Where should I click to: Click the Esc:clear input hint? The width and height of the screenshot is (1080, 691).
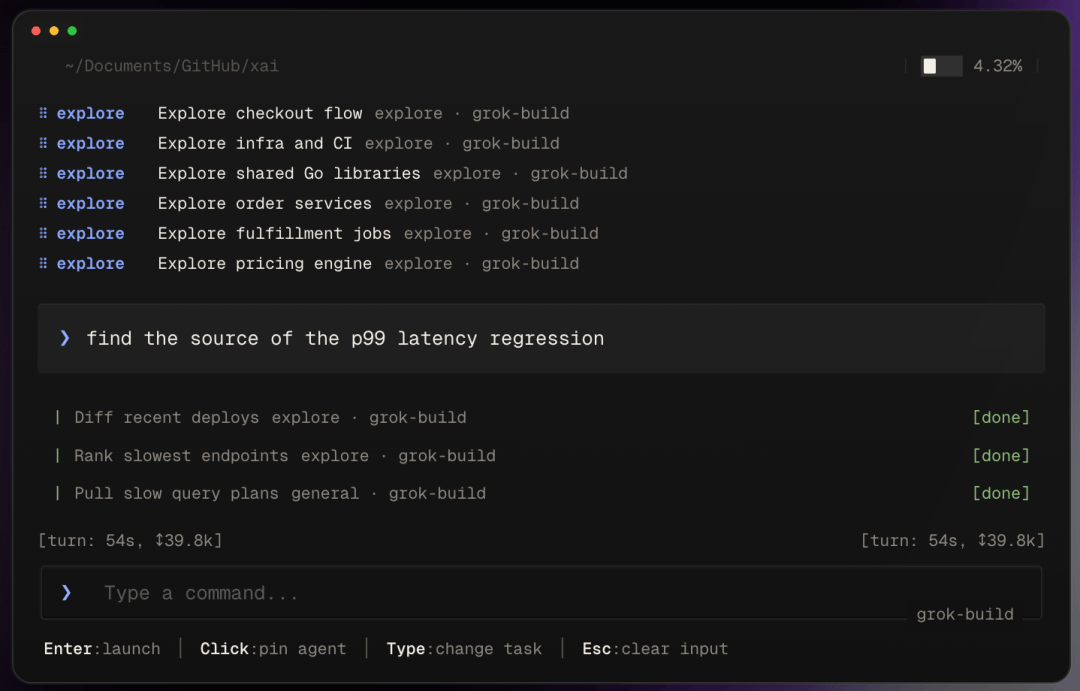(x=655, y=648)
